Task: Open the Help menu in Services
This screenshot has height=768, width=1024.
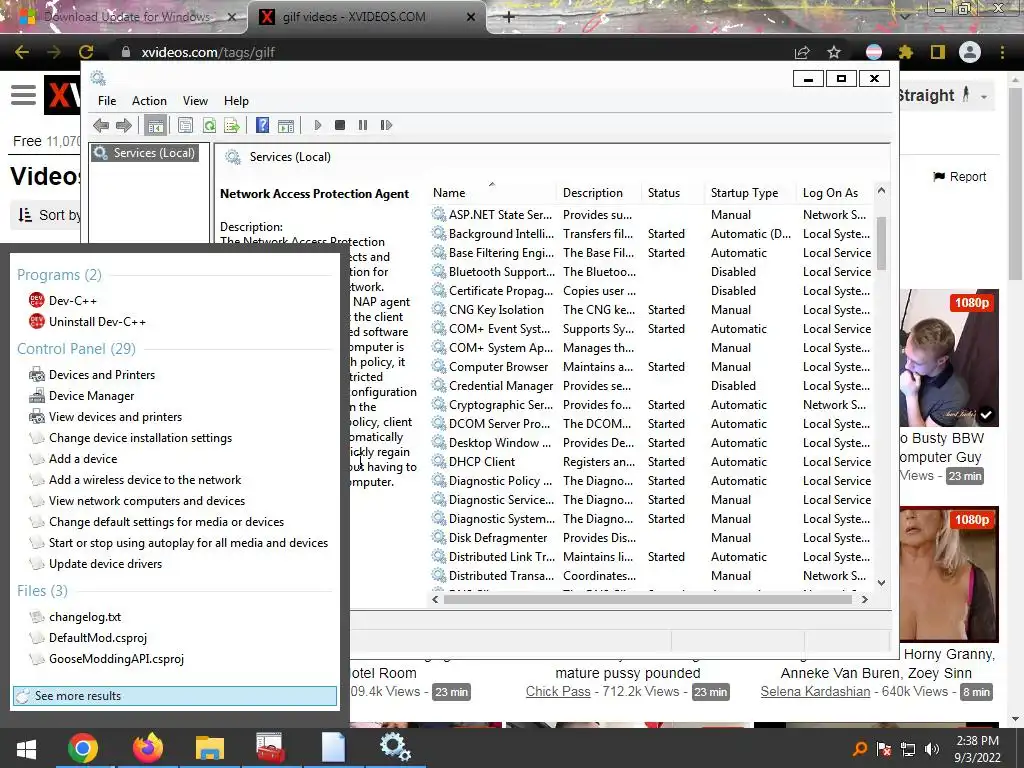Action: pos(236,101)
